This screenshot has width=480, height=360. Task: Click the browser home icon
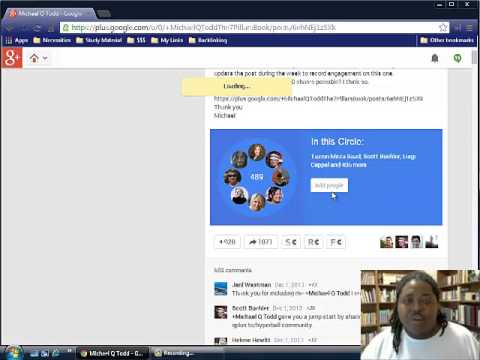[51, 28]
